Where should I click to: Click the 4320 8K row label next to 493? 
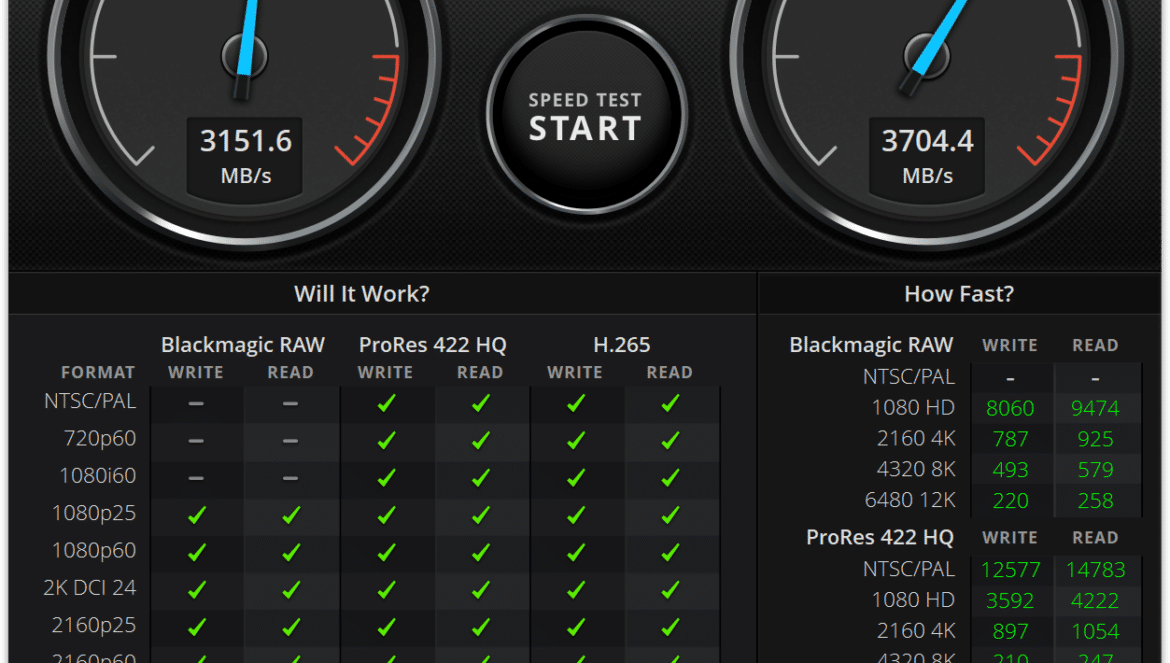pos(916,469)
